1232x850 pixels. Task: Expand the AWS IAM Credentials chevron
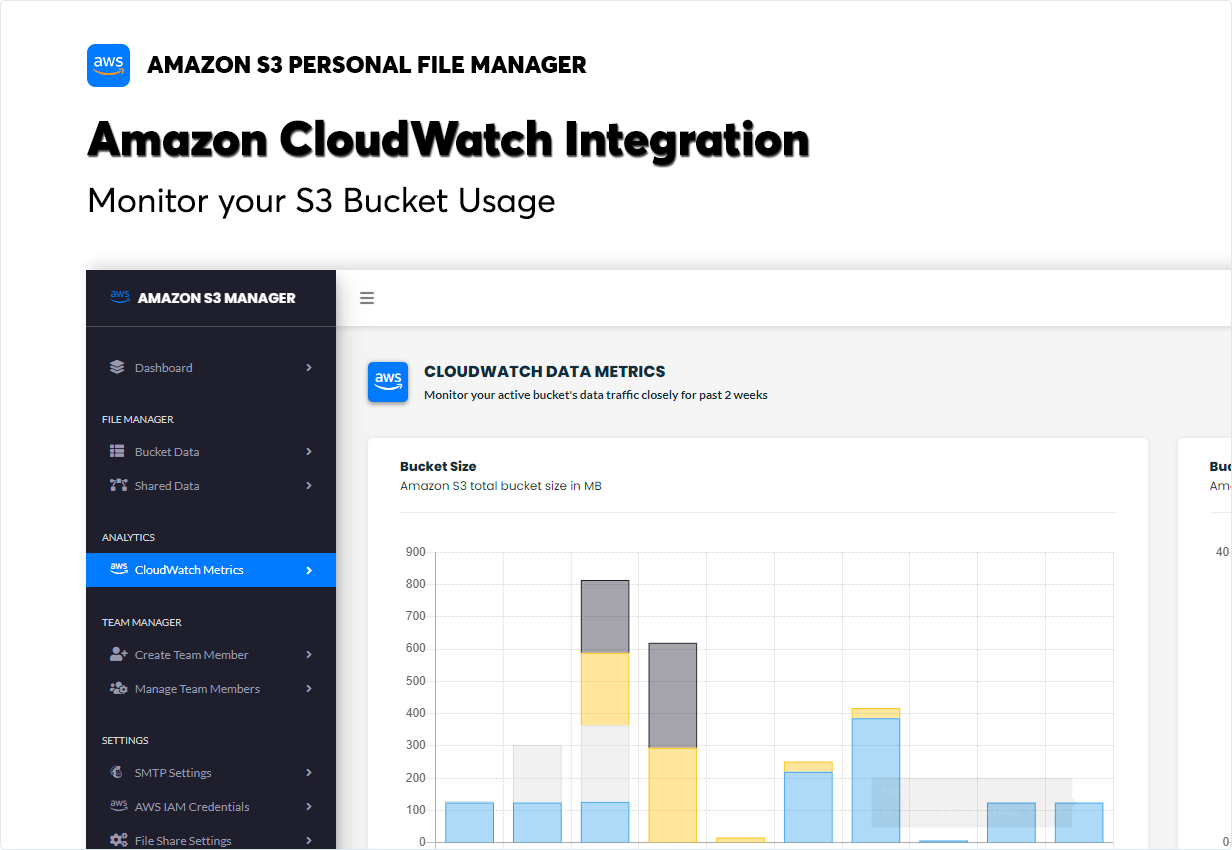pos(309,807)
